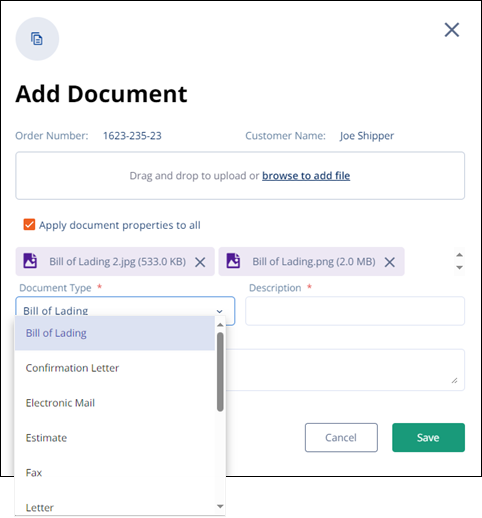Click dropdown list scroll up arrow
Screen dimensions: 482x518
click(x=220, y=325)
